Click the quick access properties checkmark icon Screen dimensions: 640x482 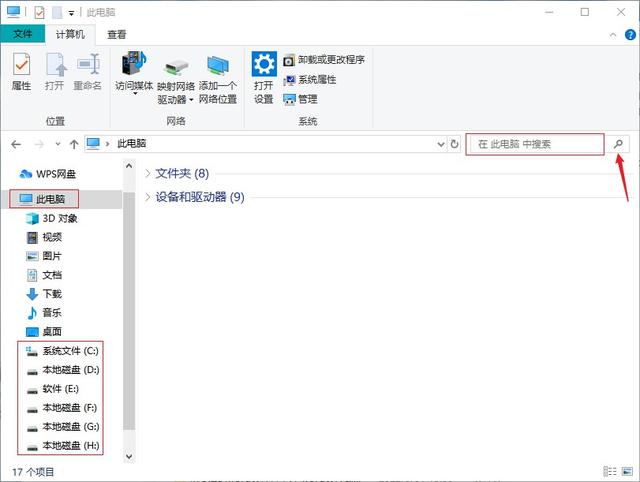39,13
